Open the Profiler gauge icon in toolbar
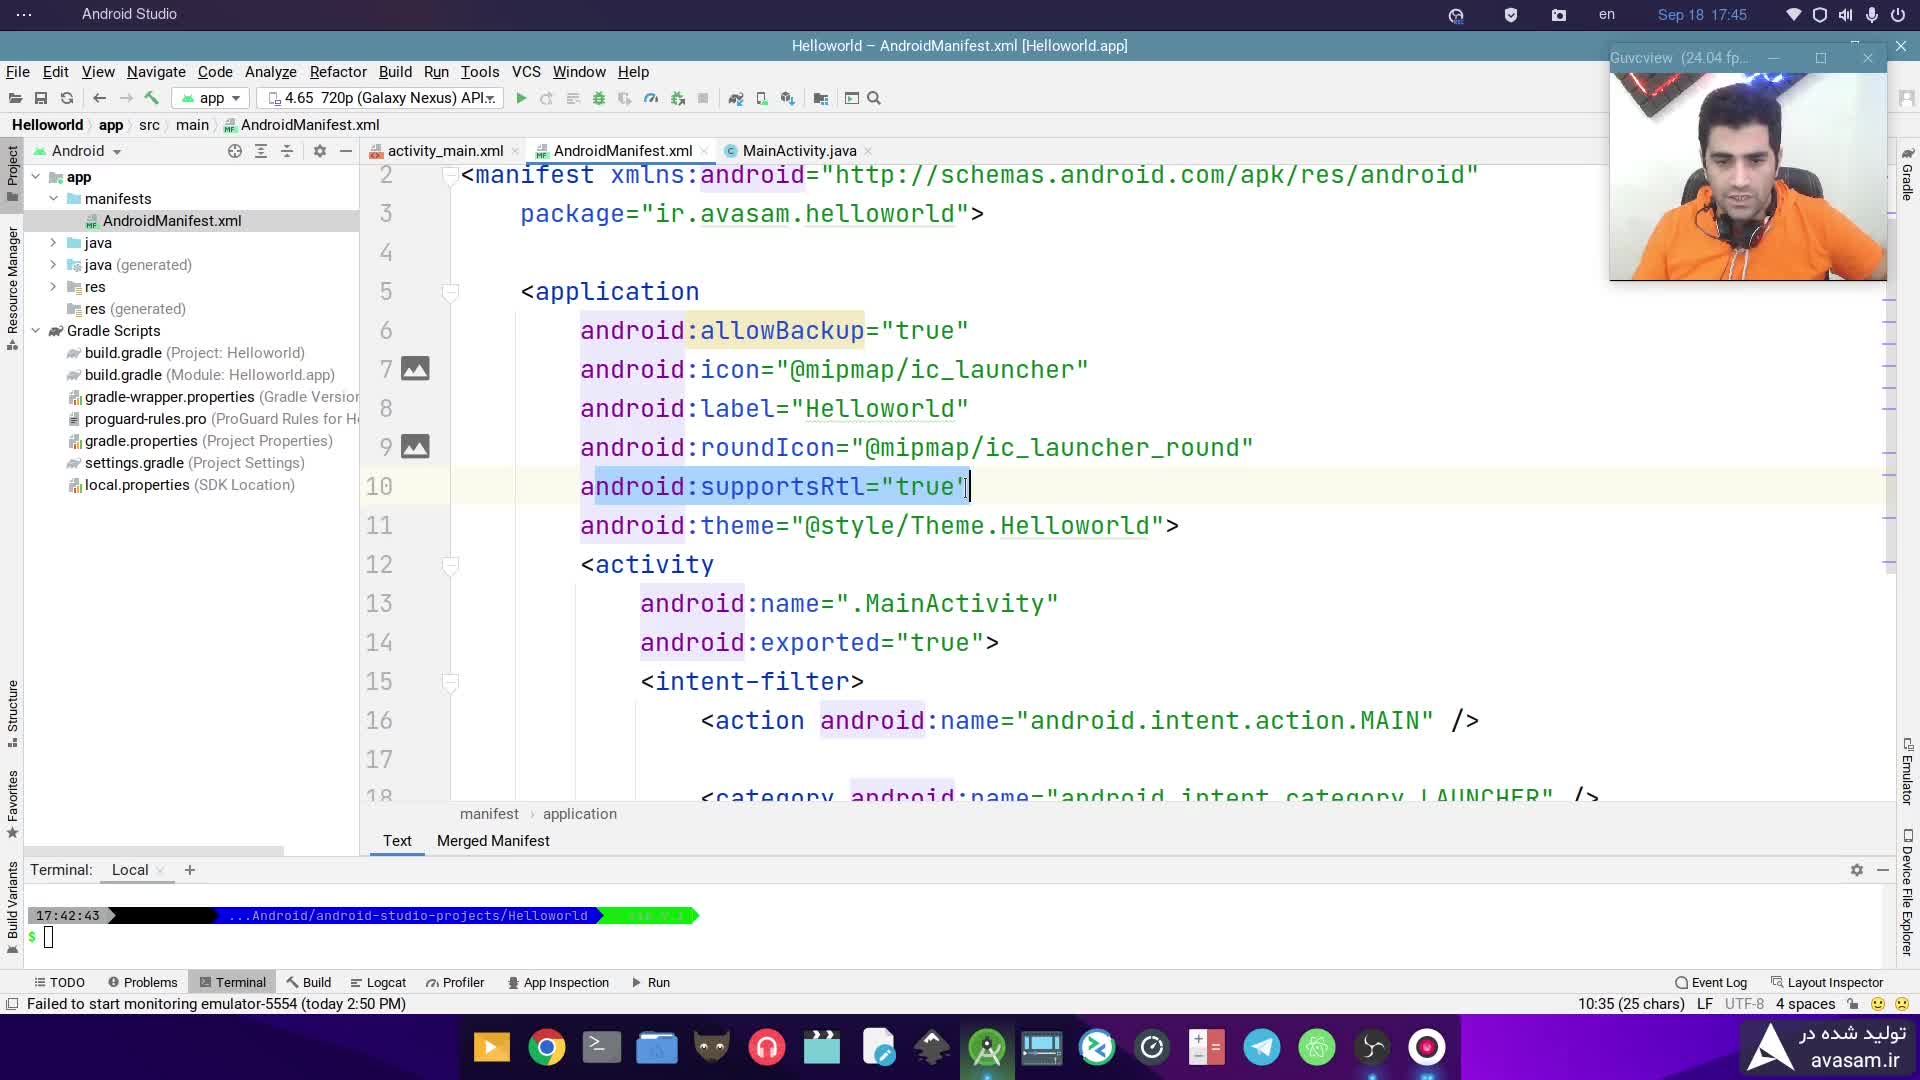1920x1080 pixels. (x=651, y=98)
